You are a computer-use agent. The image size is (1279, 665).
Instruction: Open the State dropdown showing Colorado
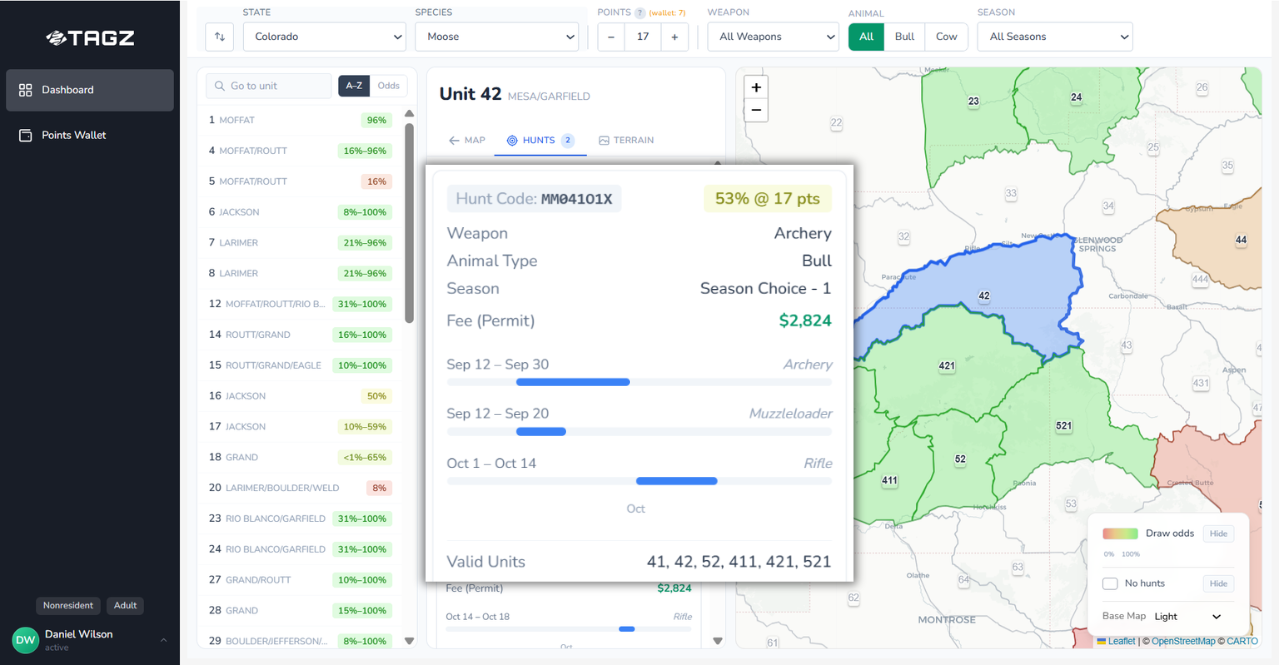coord(324,36)
